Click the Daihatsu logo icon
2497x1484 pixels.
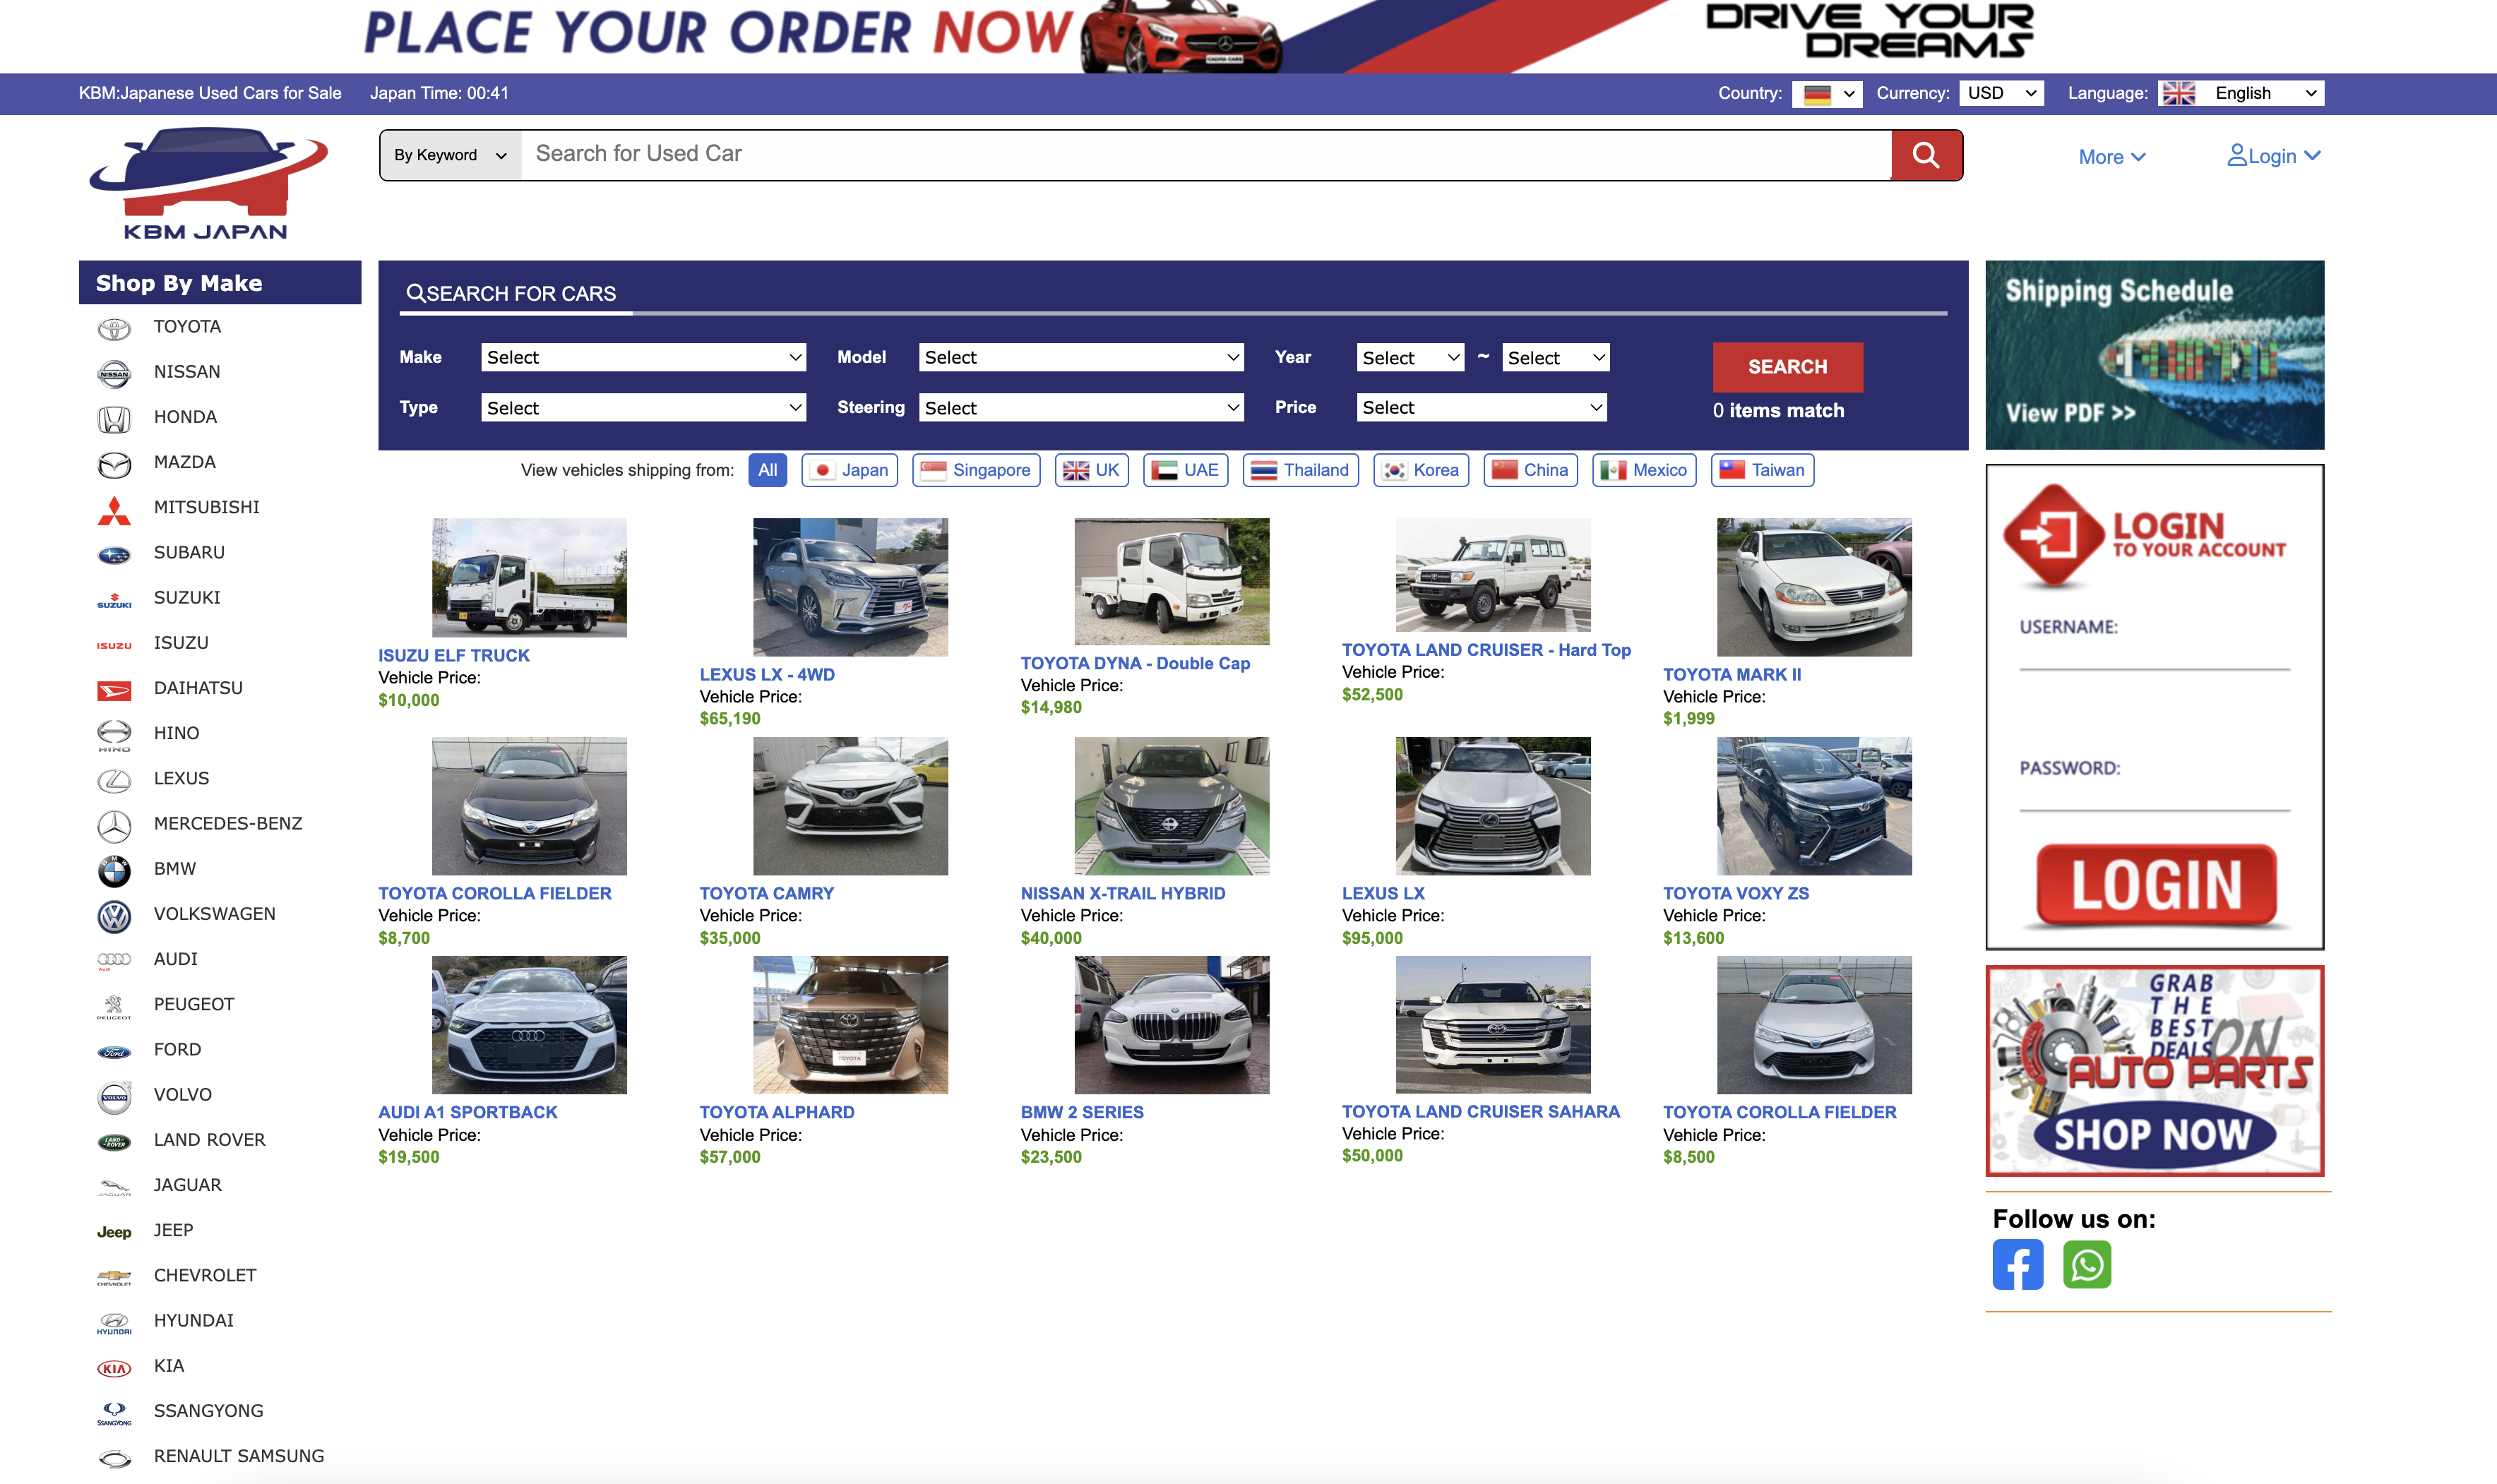[114, 690]
